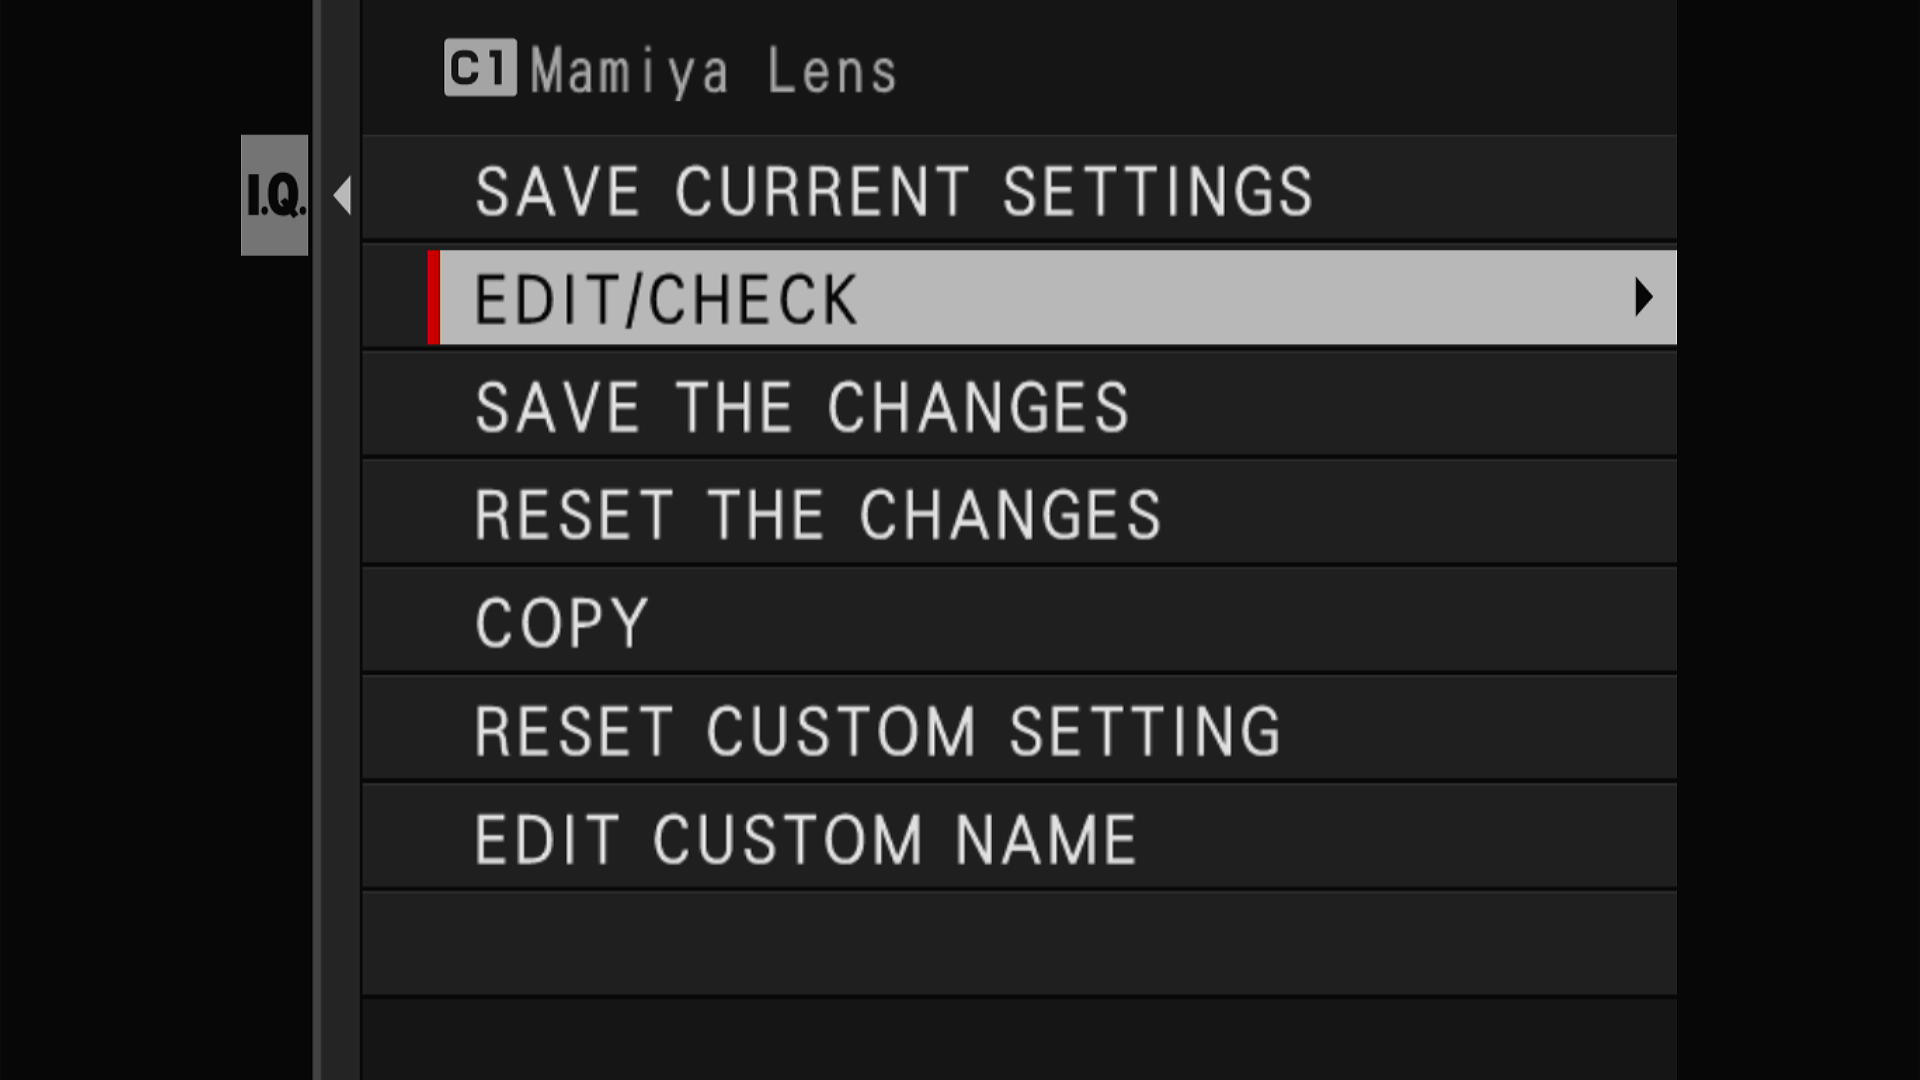Select SAVE THE CHANGES option

click(x=1019, y=406)
